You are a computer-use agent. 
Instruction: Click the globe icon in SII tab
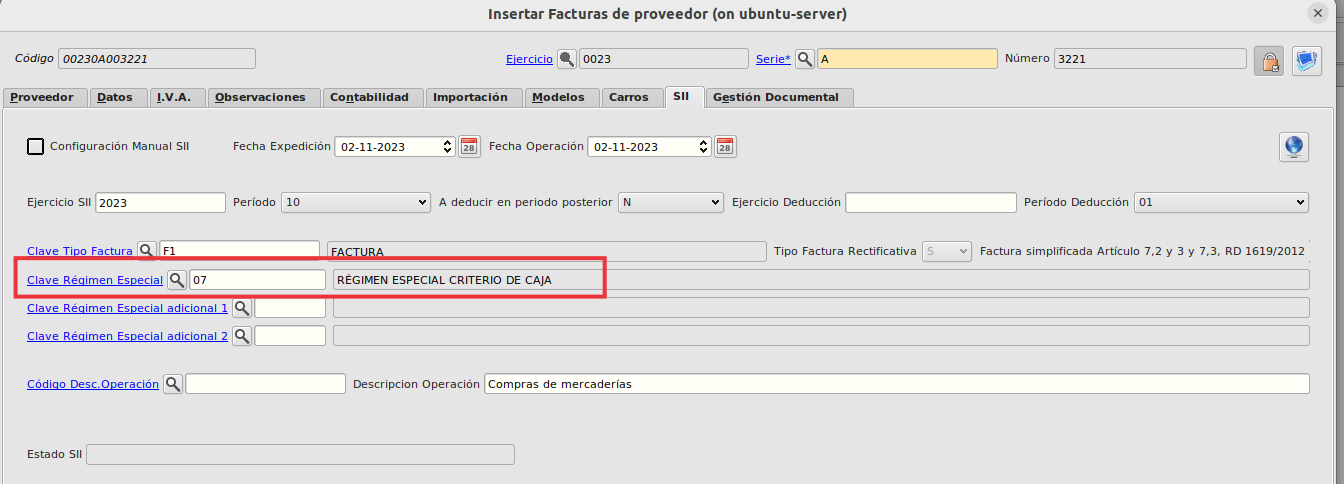click(1294, 146)
